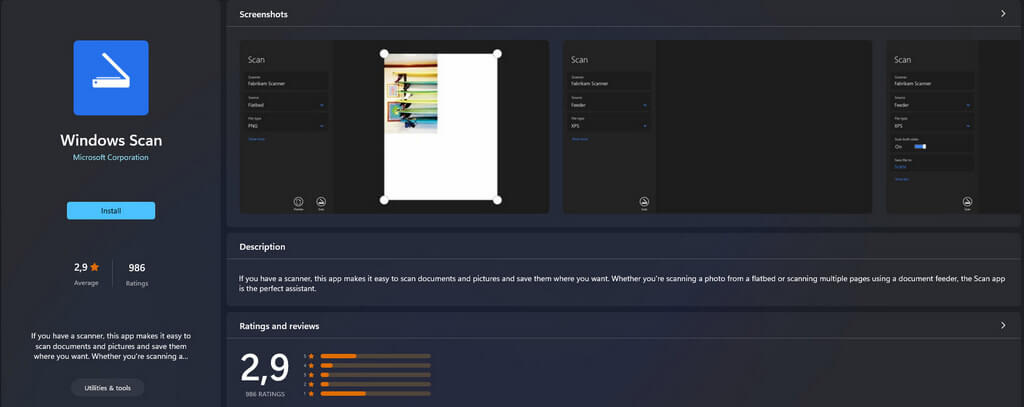This screenshot has width=1024, height=407.
Task: Open File type PNG dropdown in first screenshot
Action: coord(286,123)
